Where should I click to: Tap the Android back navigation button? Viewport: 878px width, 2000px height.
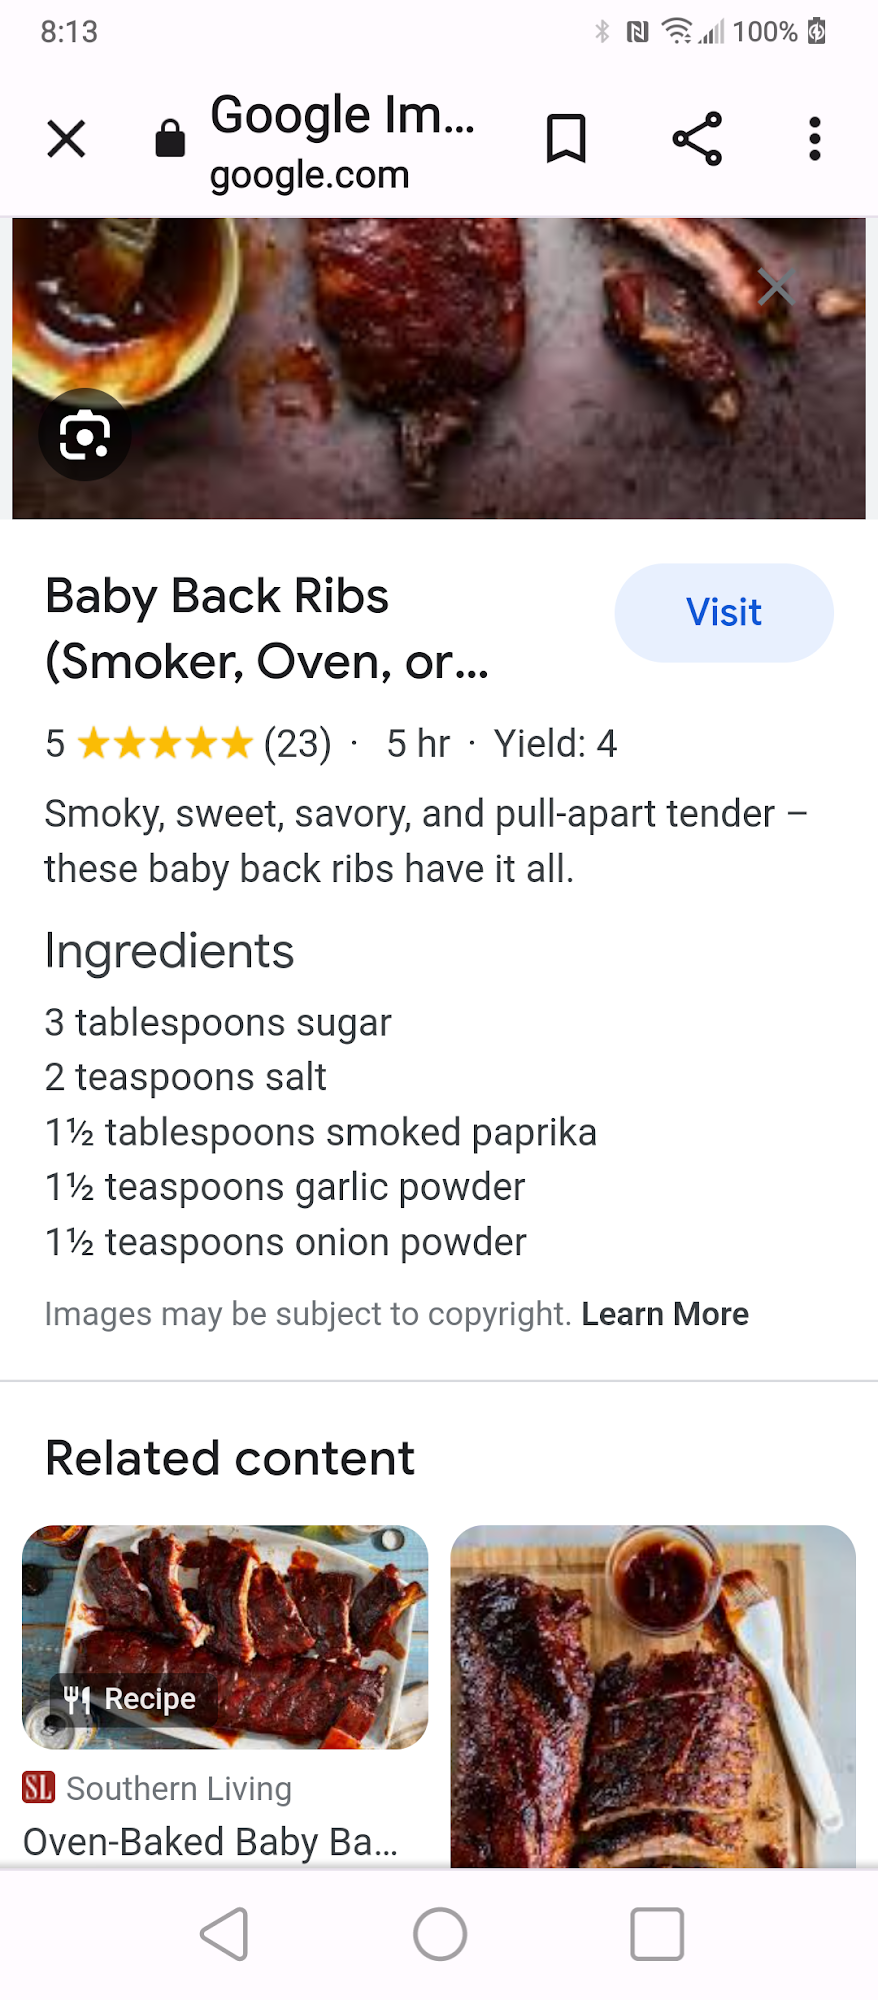point(225,1934)
